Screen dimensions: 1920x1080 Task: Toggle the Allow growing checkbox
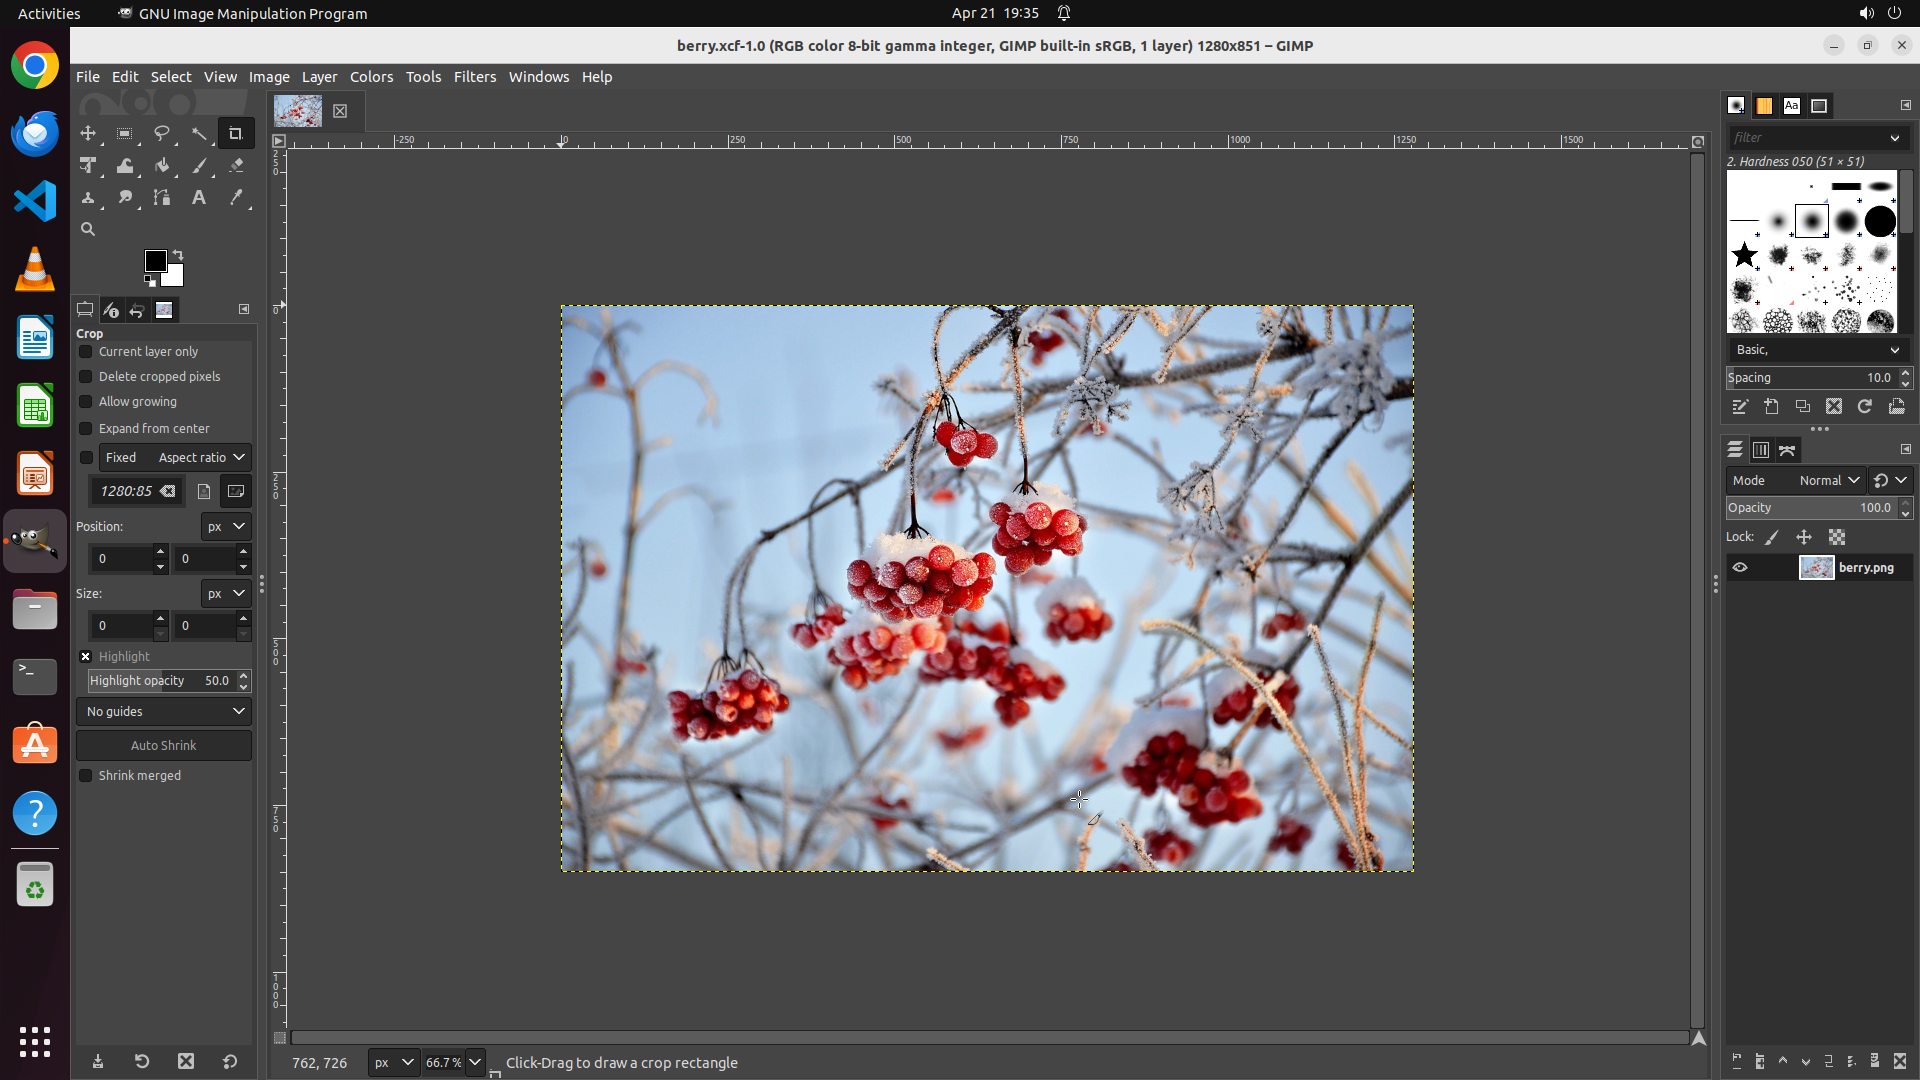(x=86, y=402)
